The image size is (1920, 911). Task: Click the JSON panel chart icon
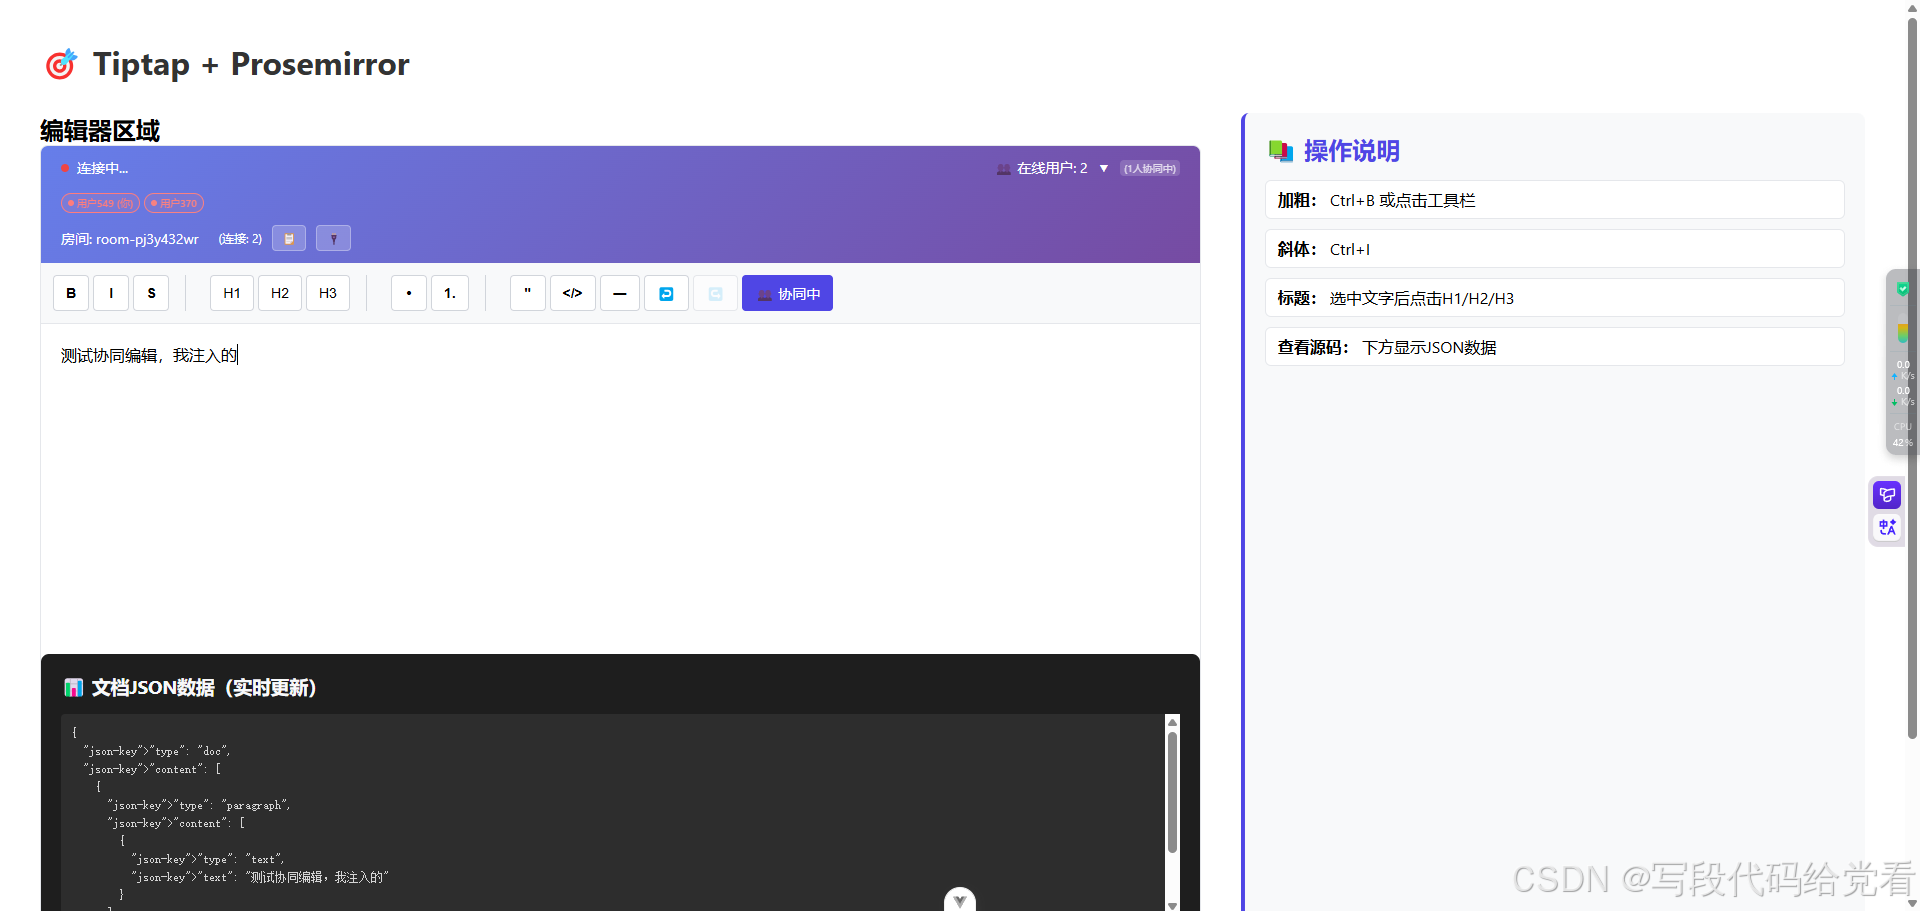(73, 688)
